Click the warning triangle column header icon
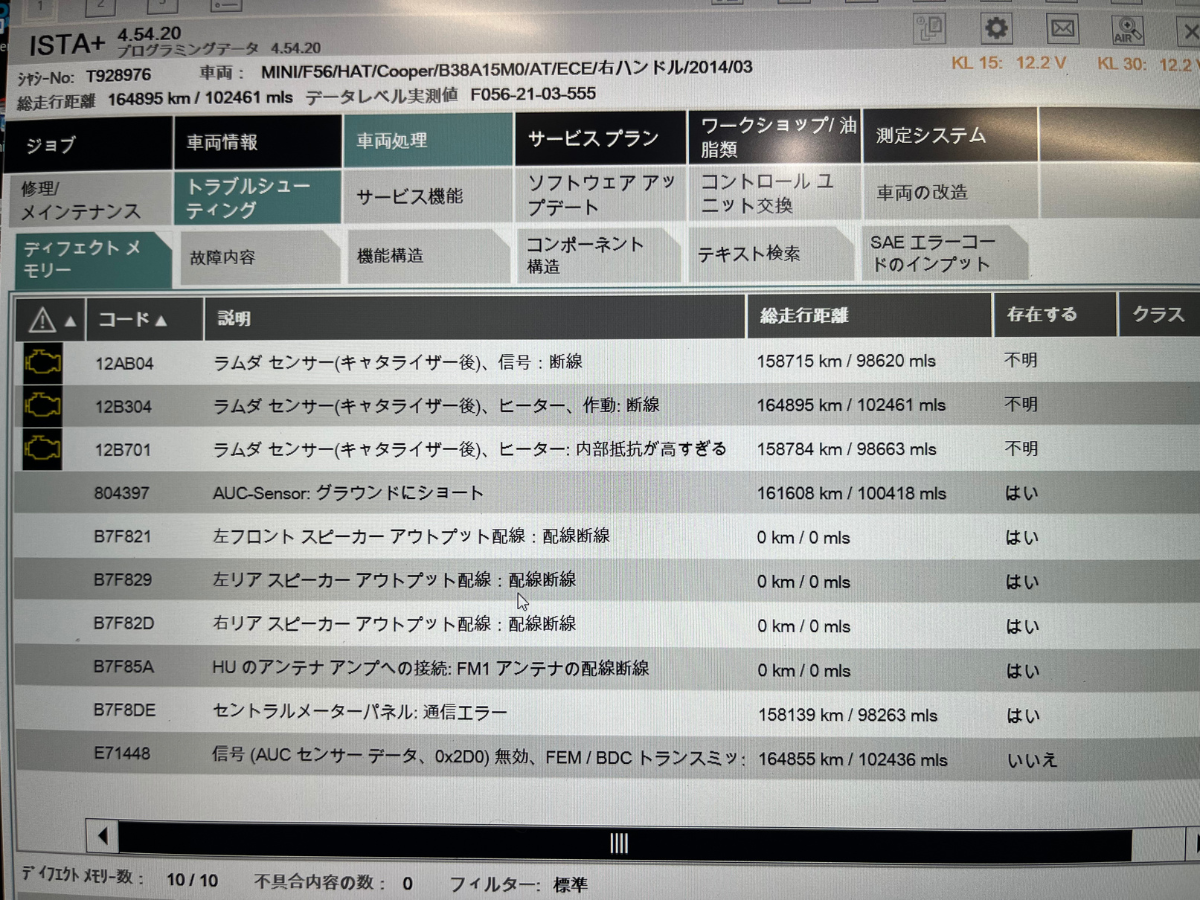This screenshot has height=900, width=1200. (x=42, y=319)
